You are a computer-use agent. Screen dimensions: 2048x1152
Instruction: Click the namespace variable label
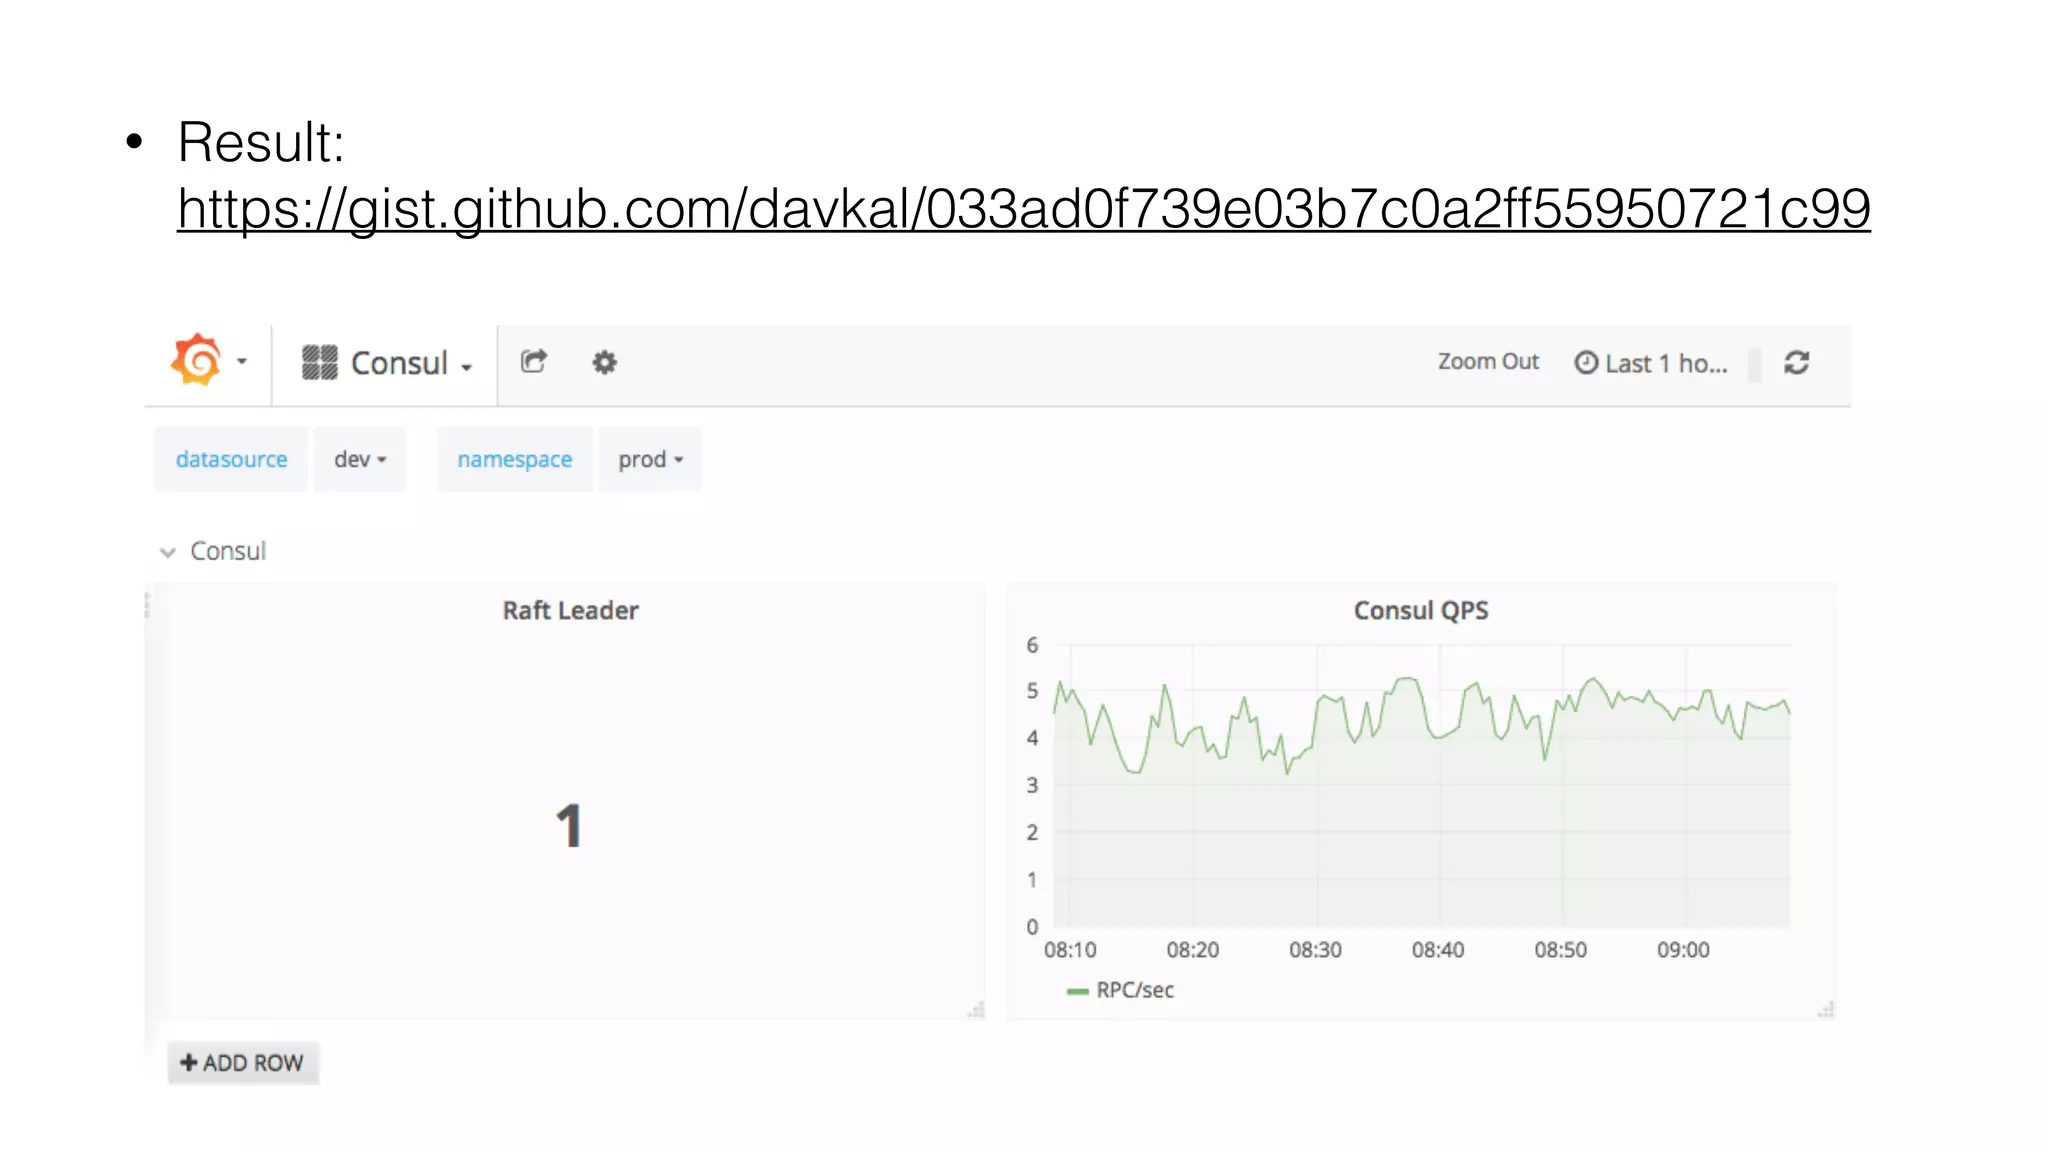[x=515, y=459]
